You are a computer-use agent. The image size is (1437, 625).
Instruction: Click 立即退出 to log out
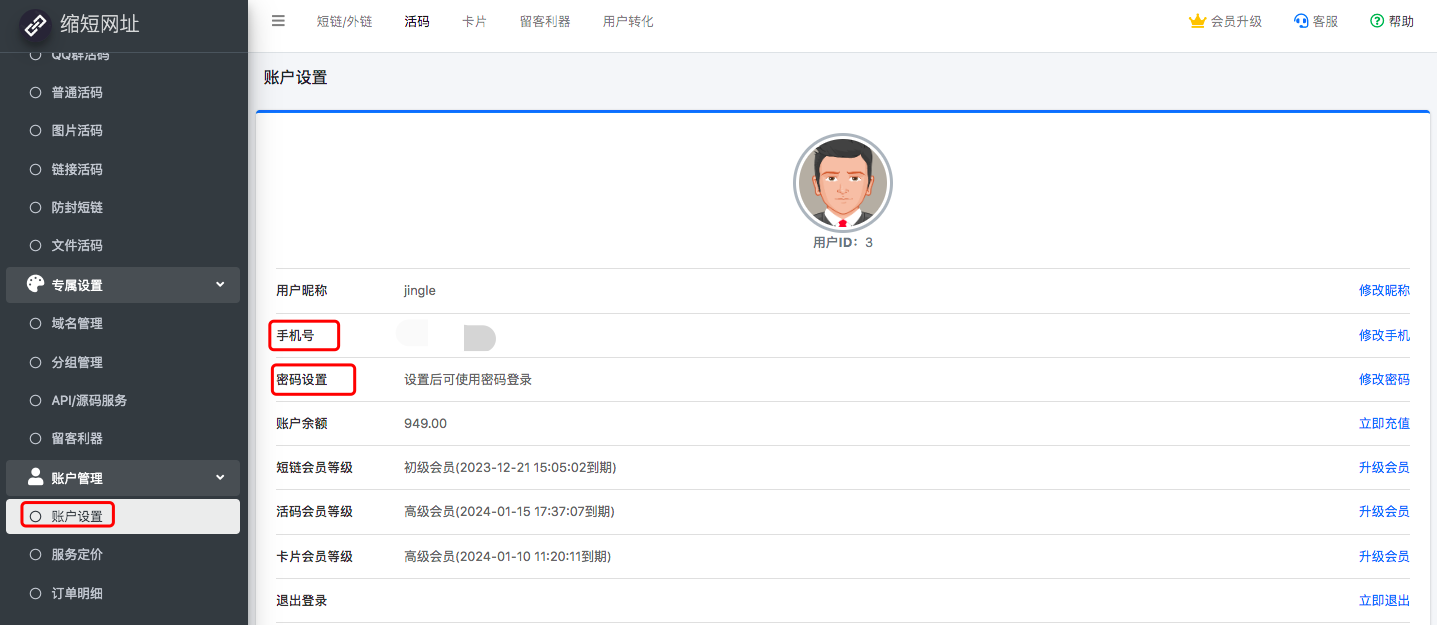1384,601
